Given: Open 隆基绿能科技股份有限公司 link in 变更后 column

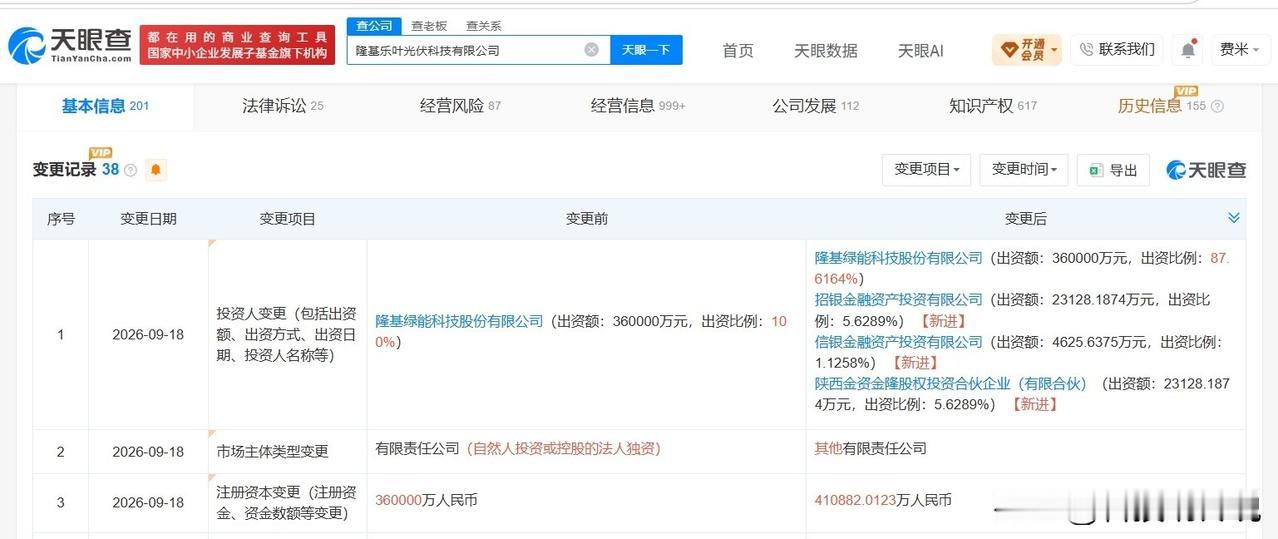Looking at the screenshot, I should pos(899,258).
